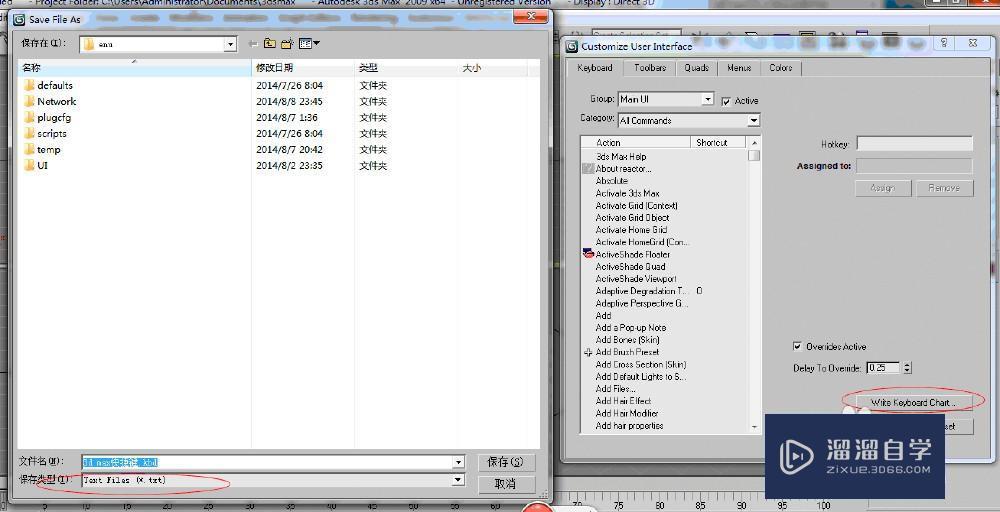Select 'Add Default Lights to S...' action
Image resolution: width=1000 pixels, height=512 pixels.
tap(641, 377)
